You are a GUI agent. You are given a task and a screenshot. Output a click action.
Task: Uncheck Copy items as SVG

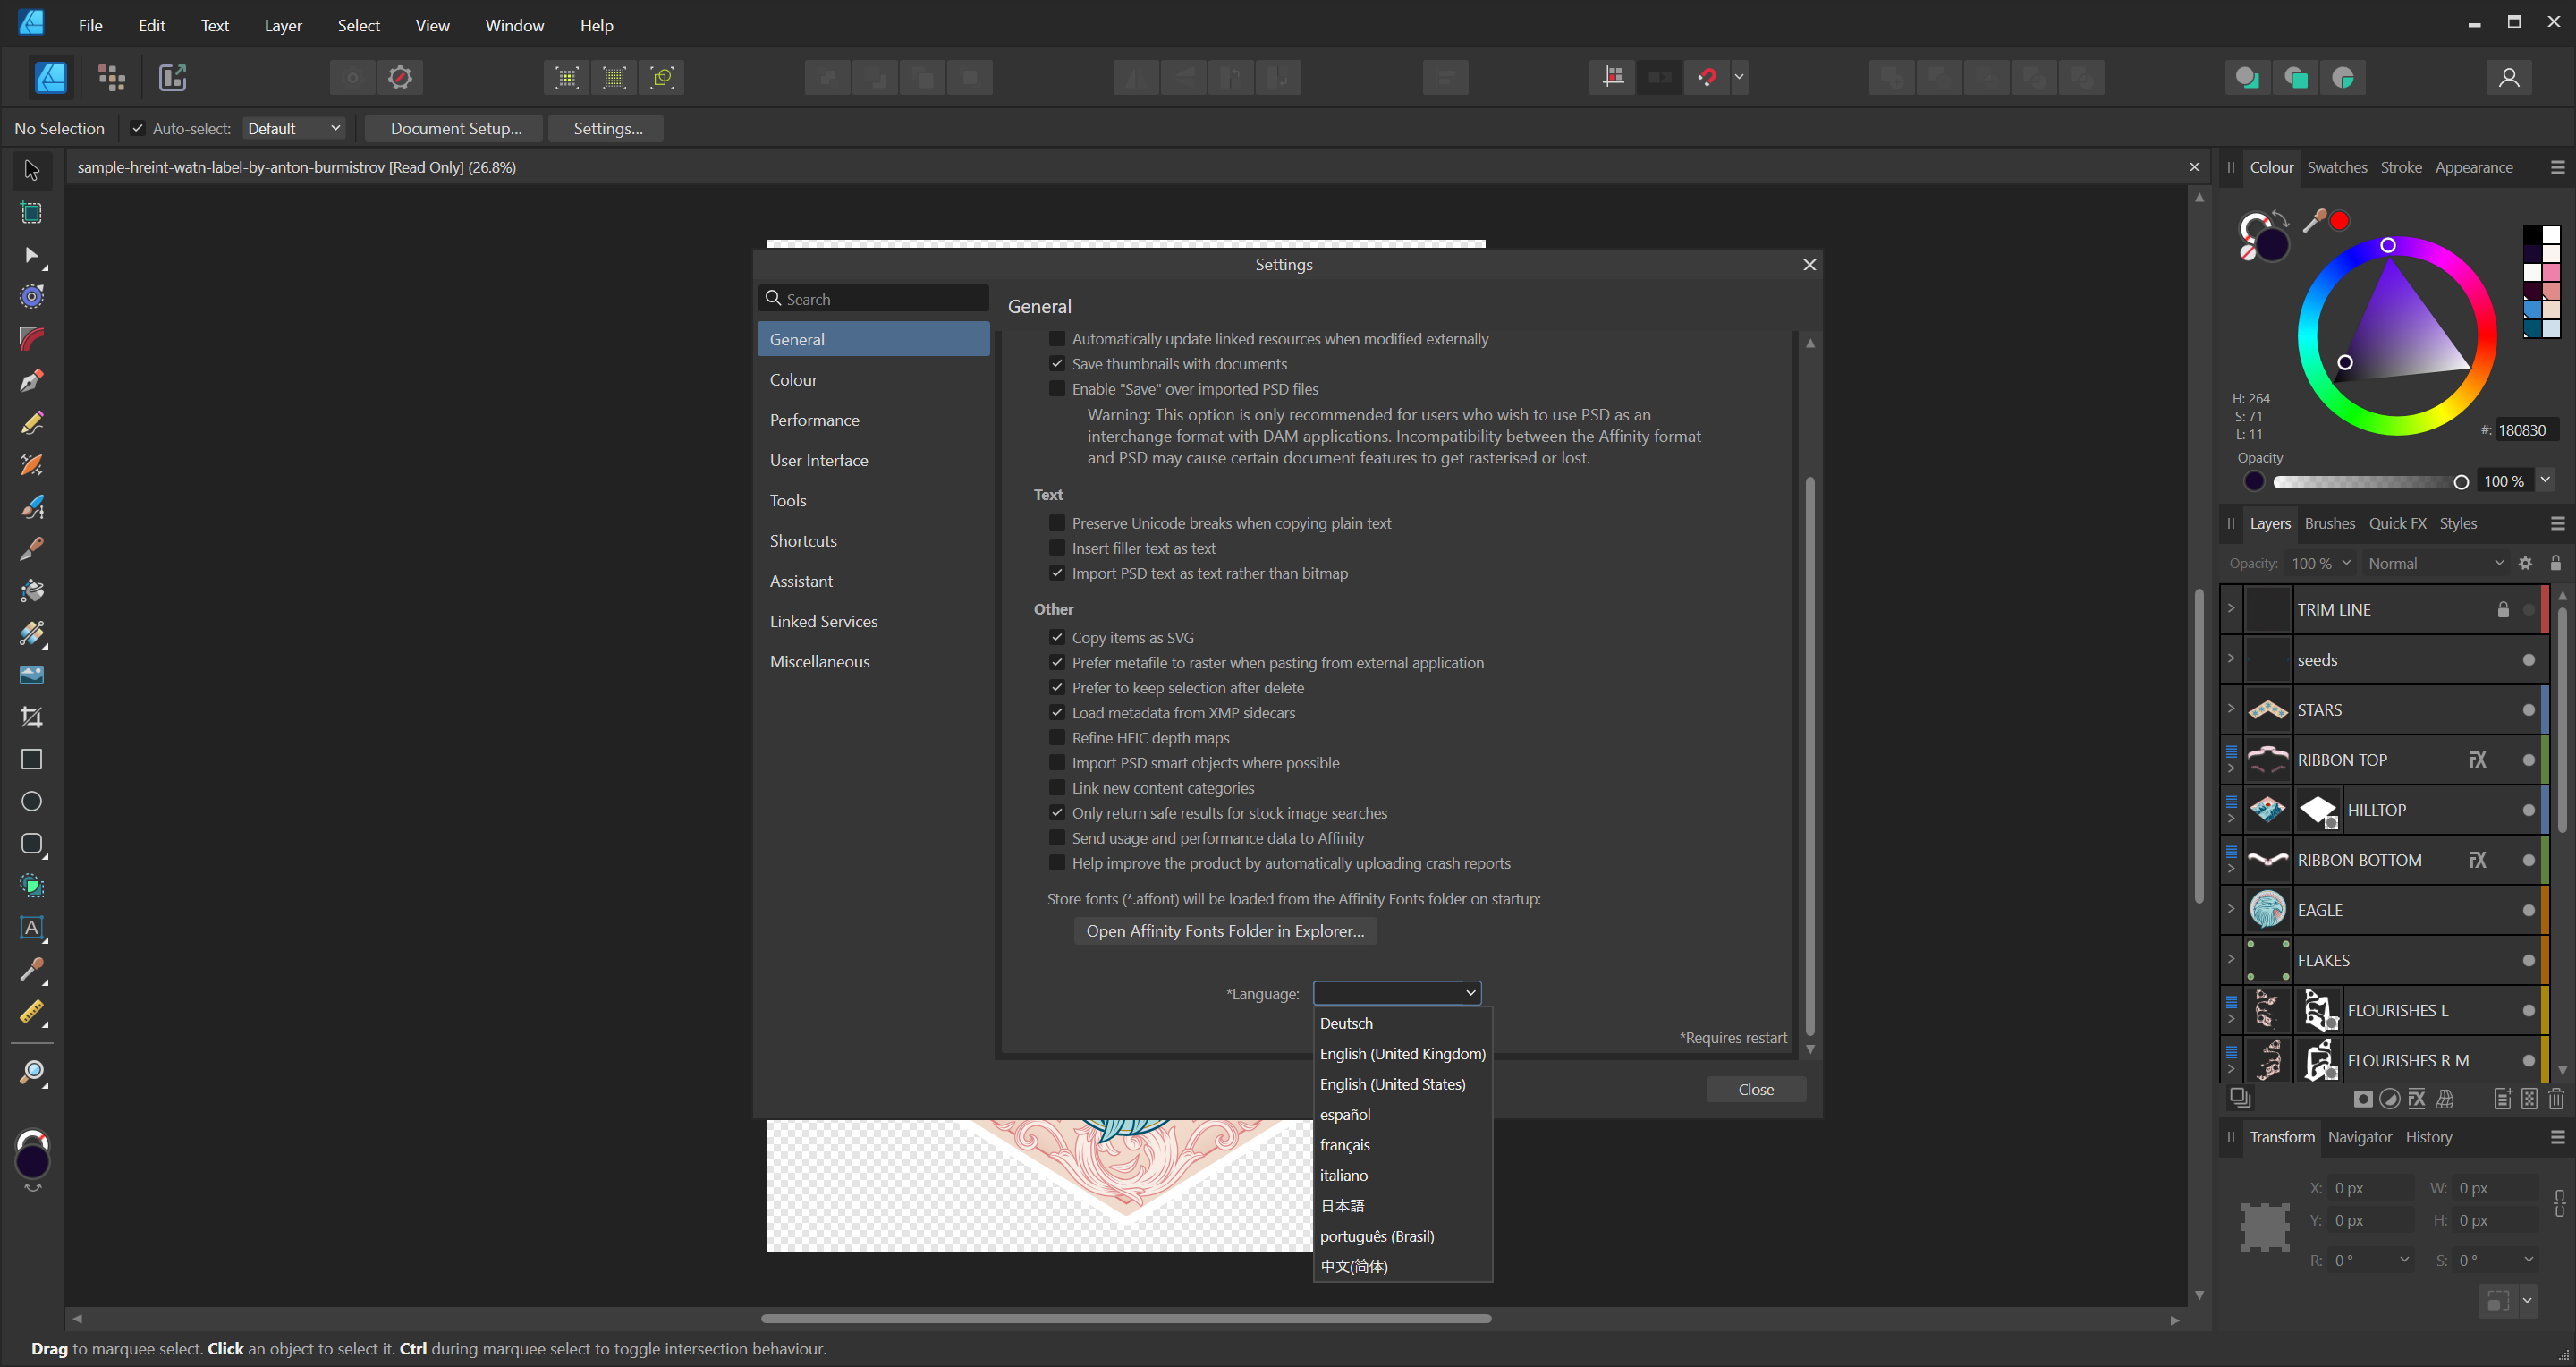(1056, 637)
